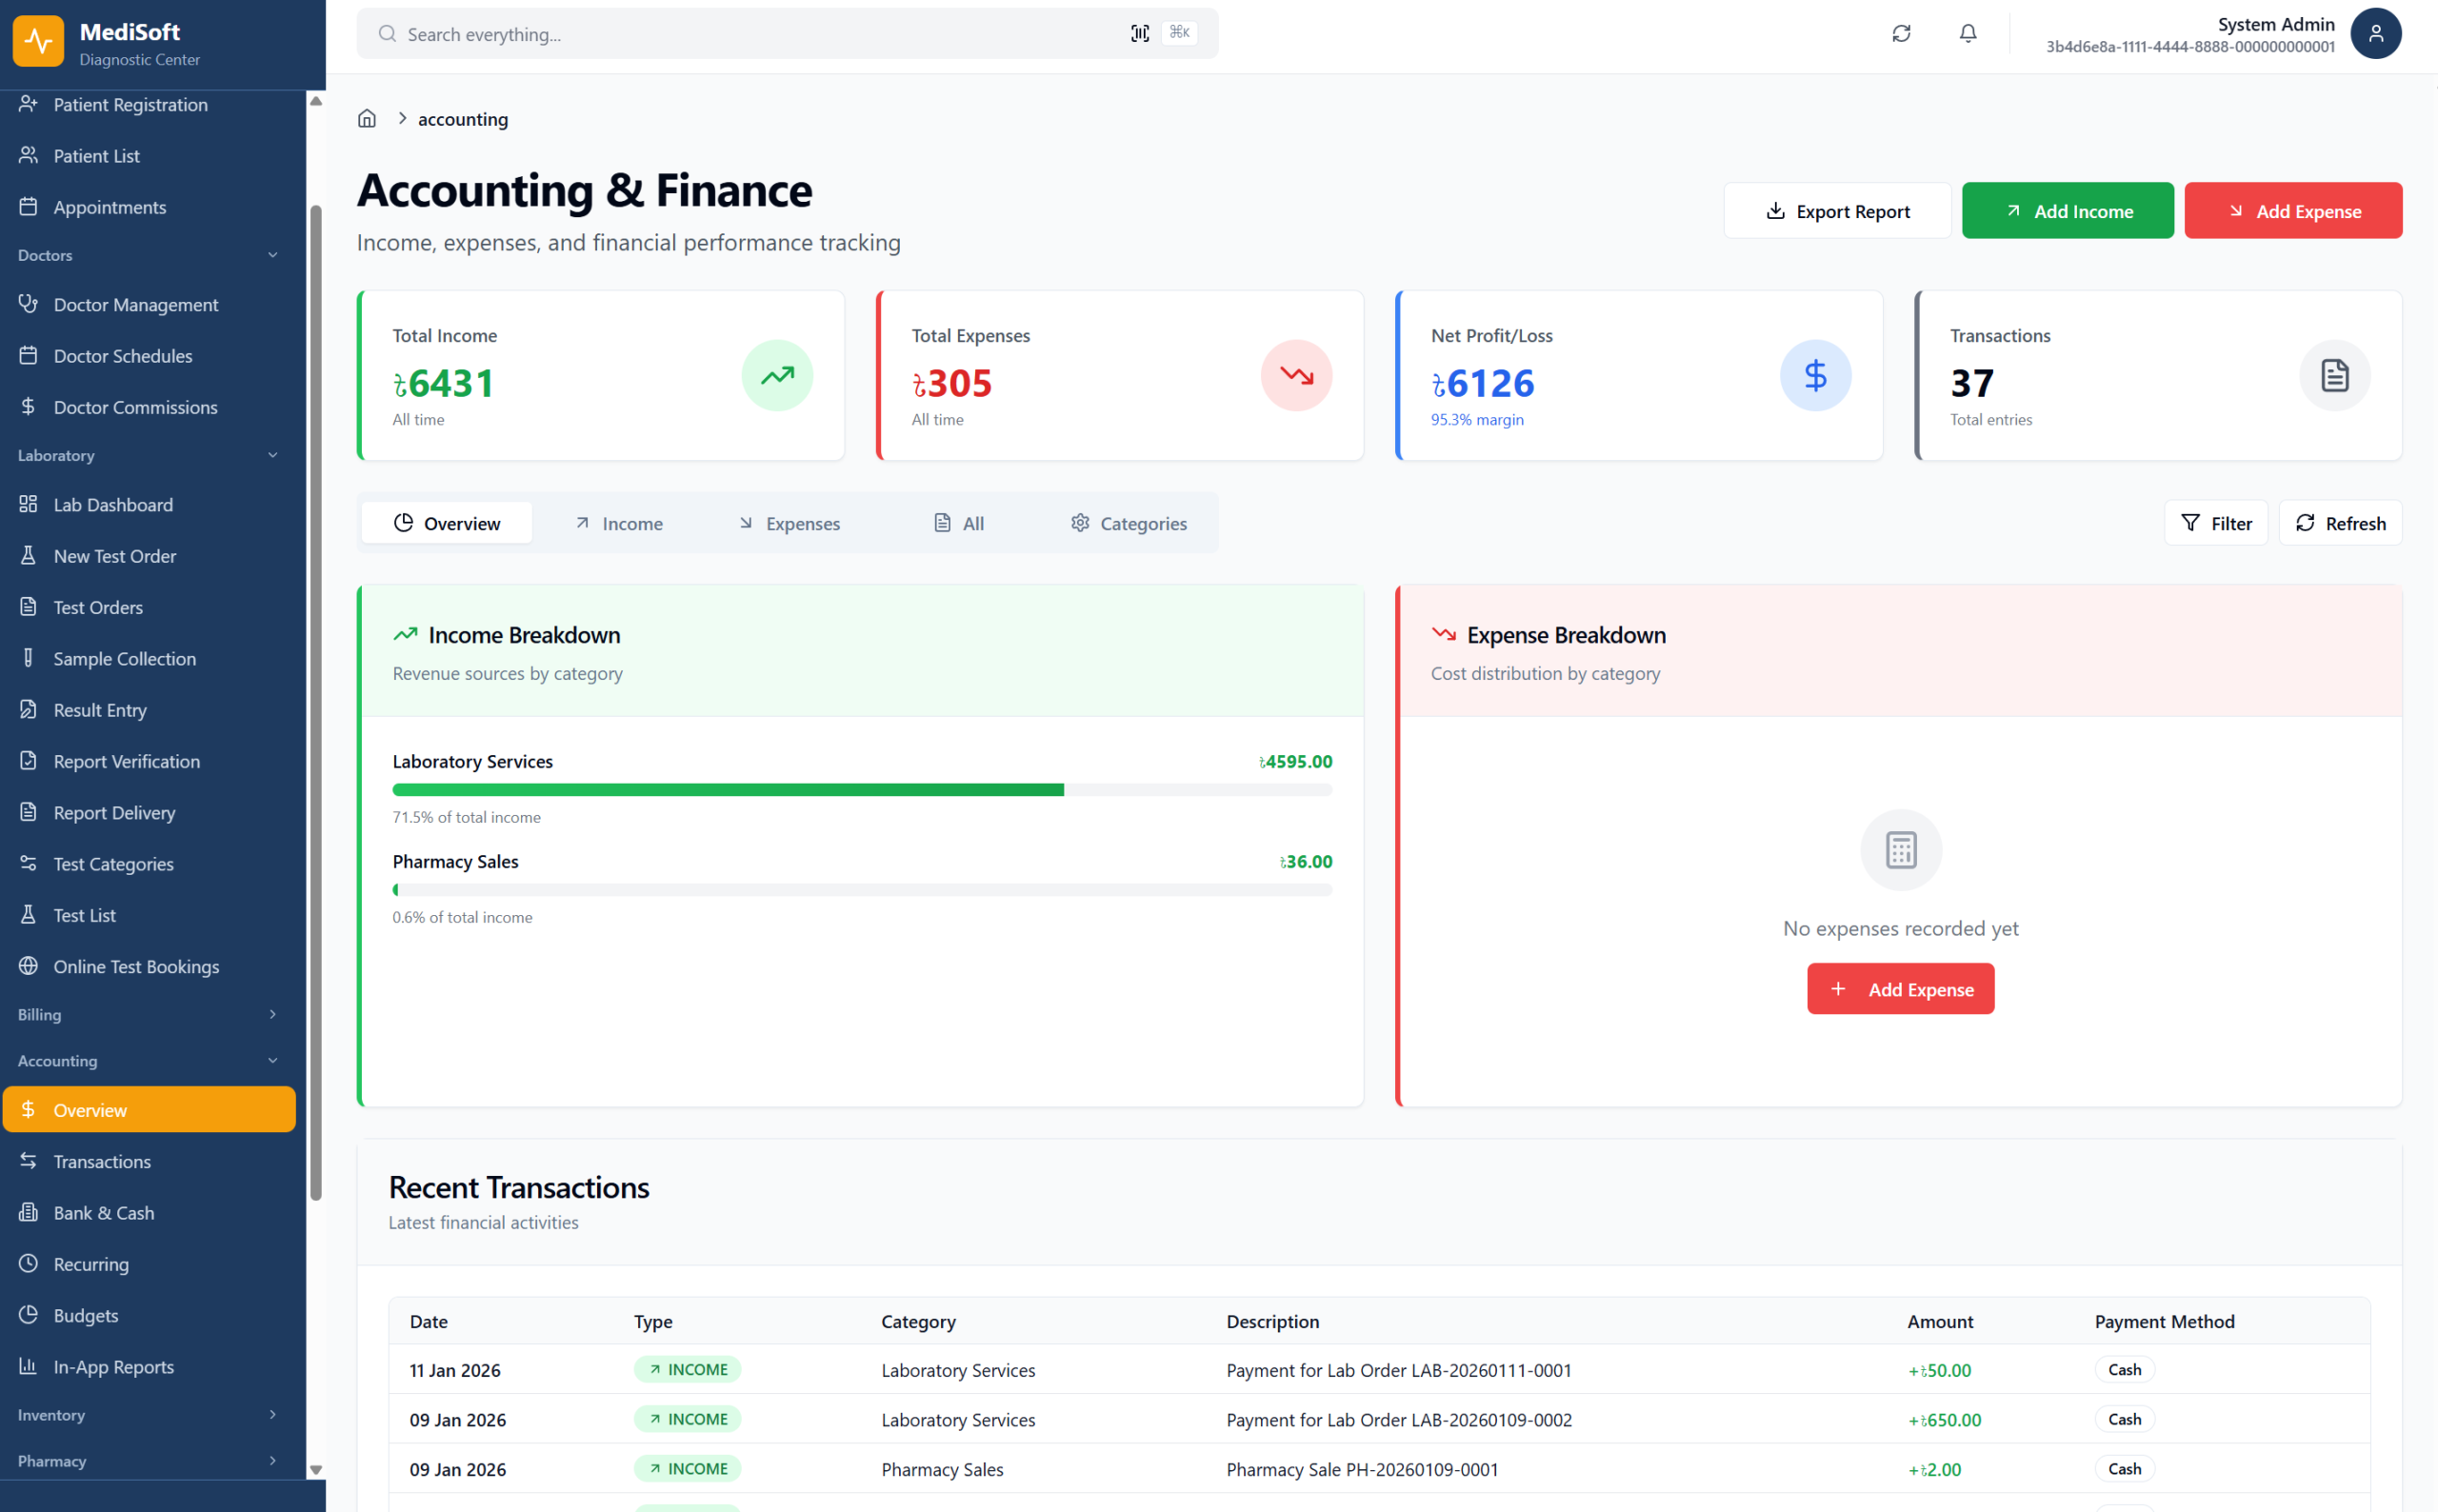Click the barcode scanner icon in search
This screenshot has height=1512, width=2438.
pyautogui.click(x=1139, y=34)
